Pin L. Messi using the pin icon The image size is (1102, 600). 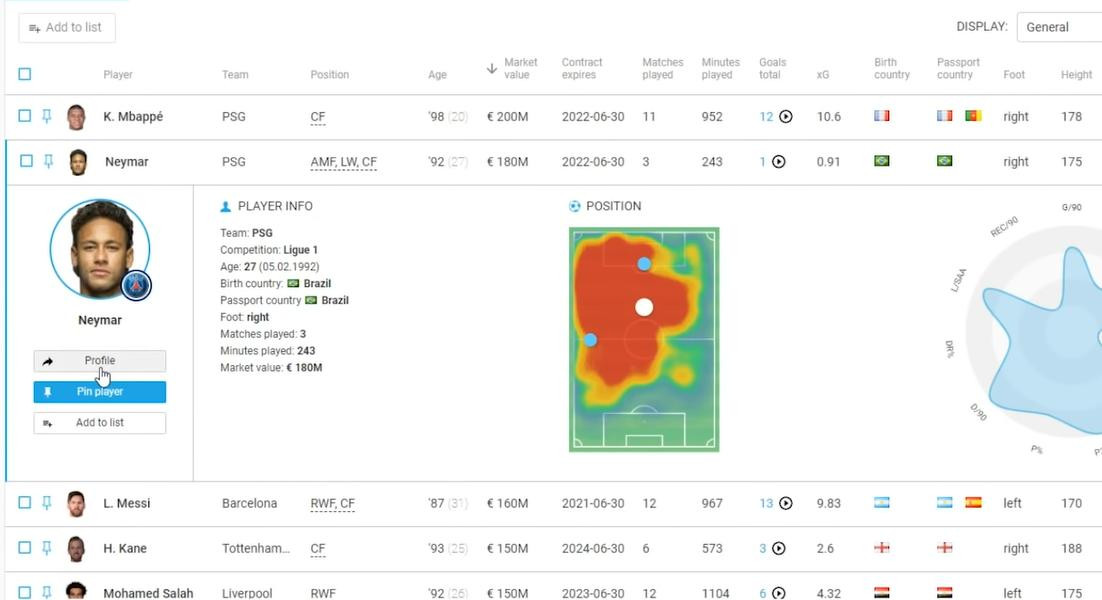coord(47,502)
